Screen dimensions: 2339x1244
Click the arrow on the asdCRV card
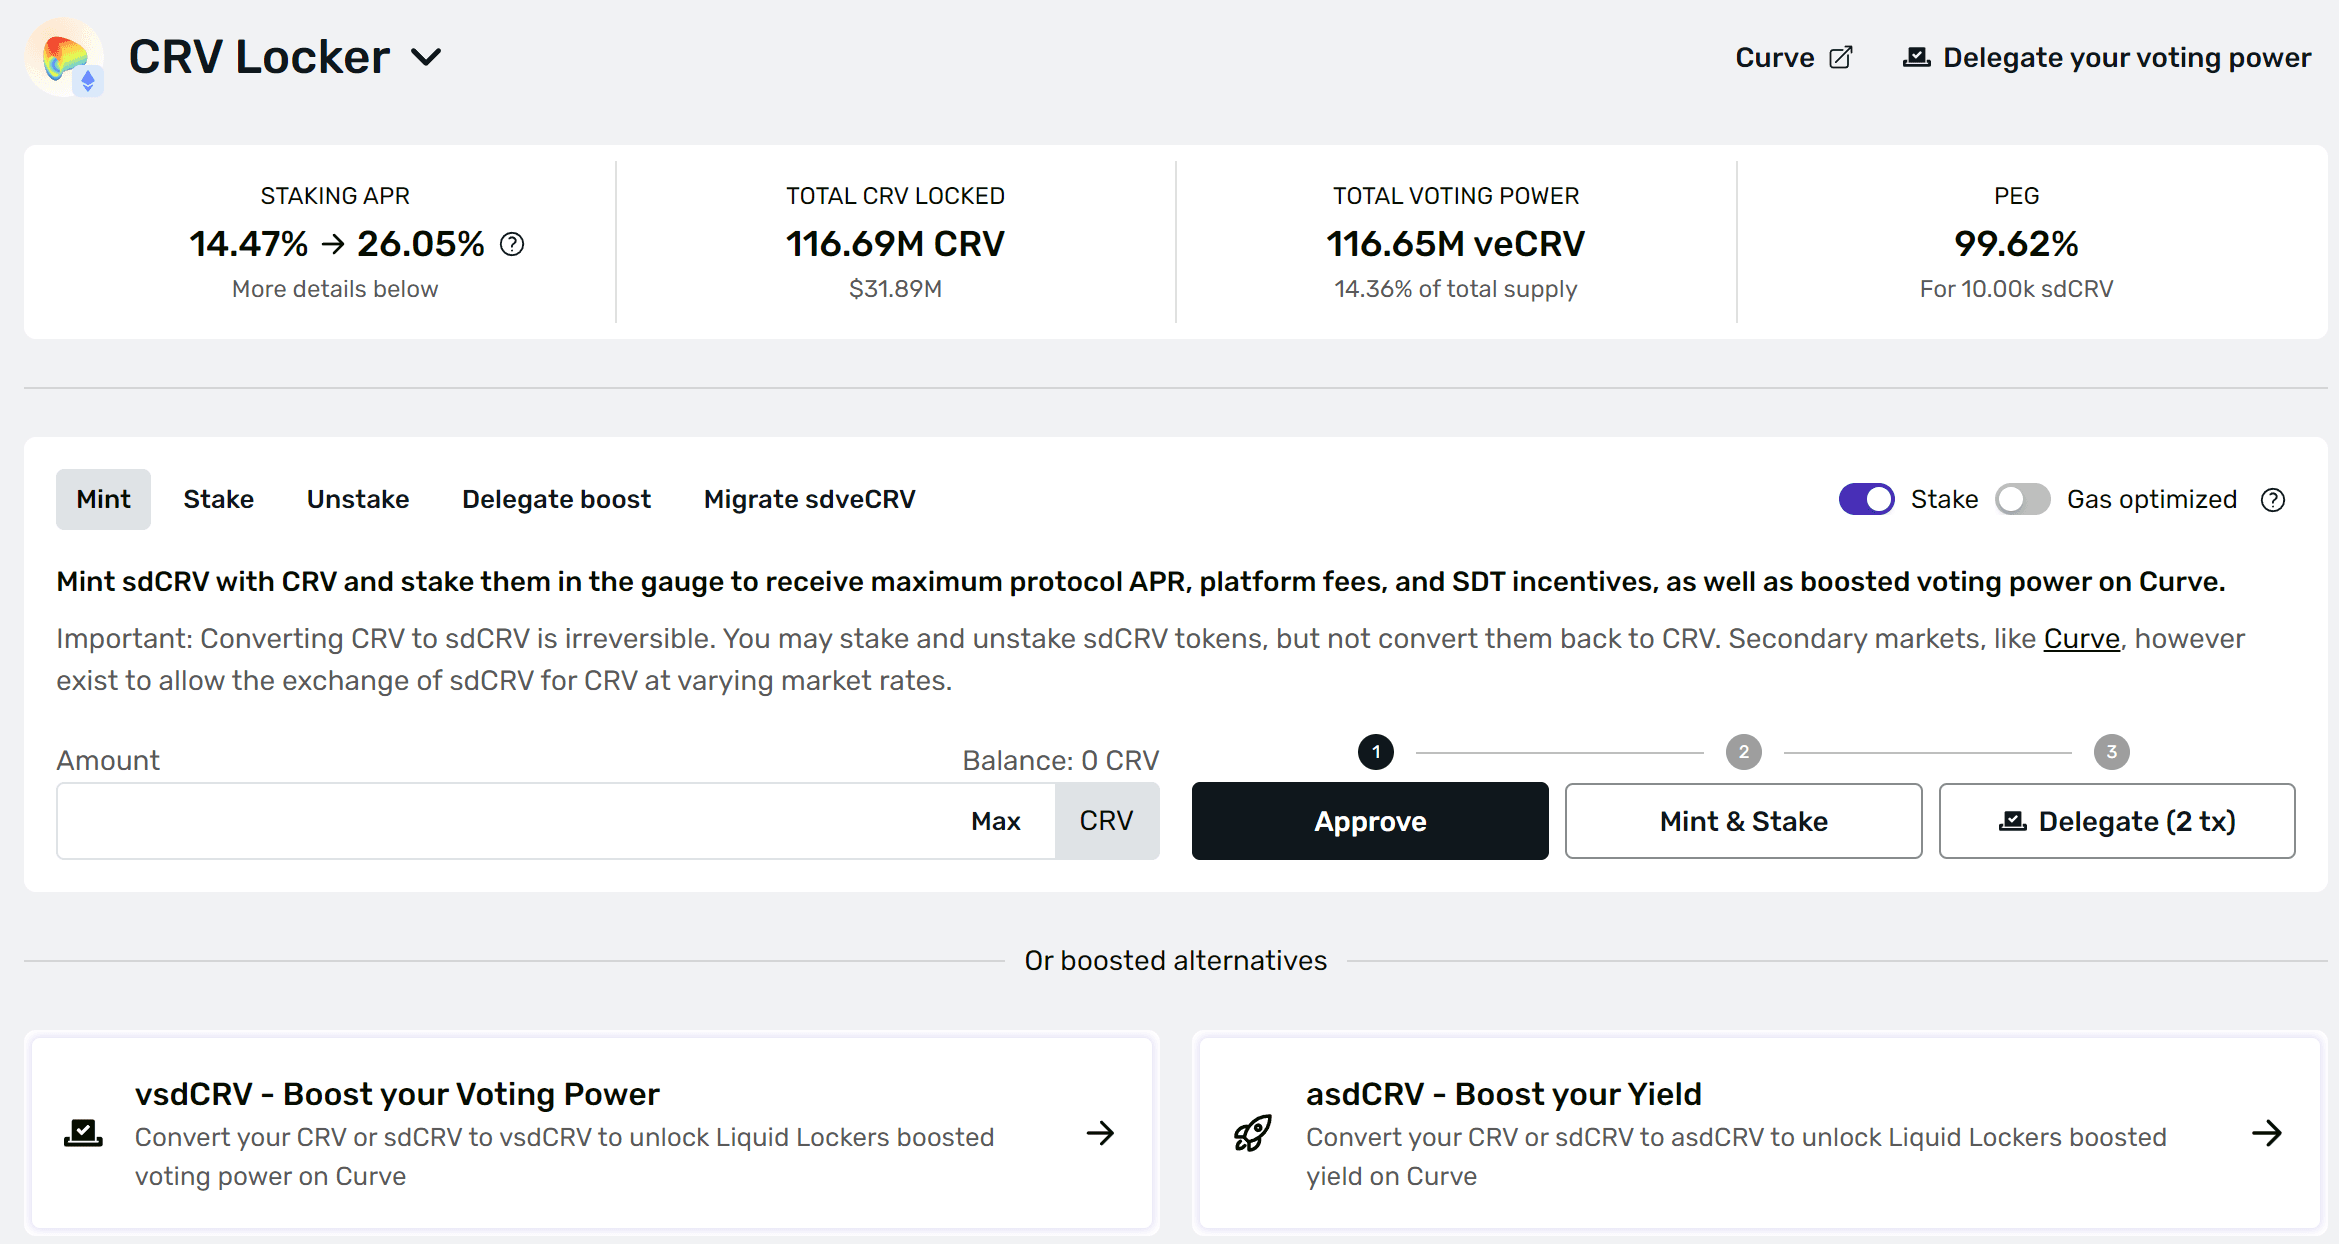tap(2267, 1133)
